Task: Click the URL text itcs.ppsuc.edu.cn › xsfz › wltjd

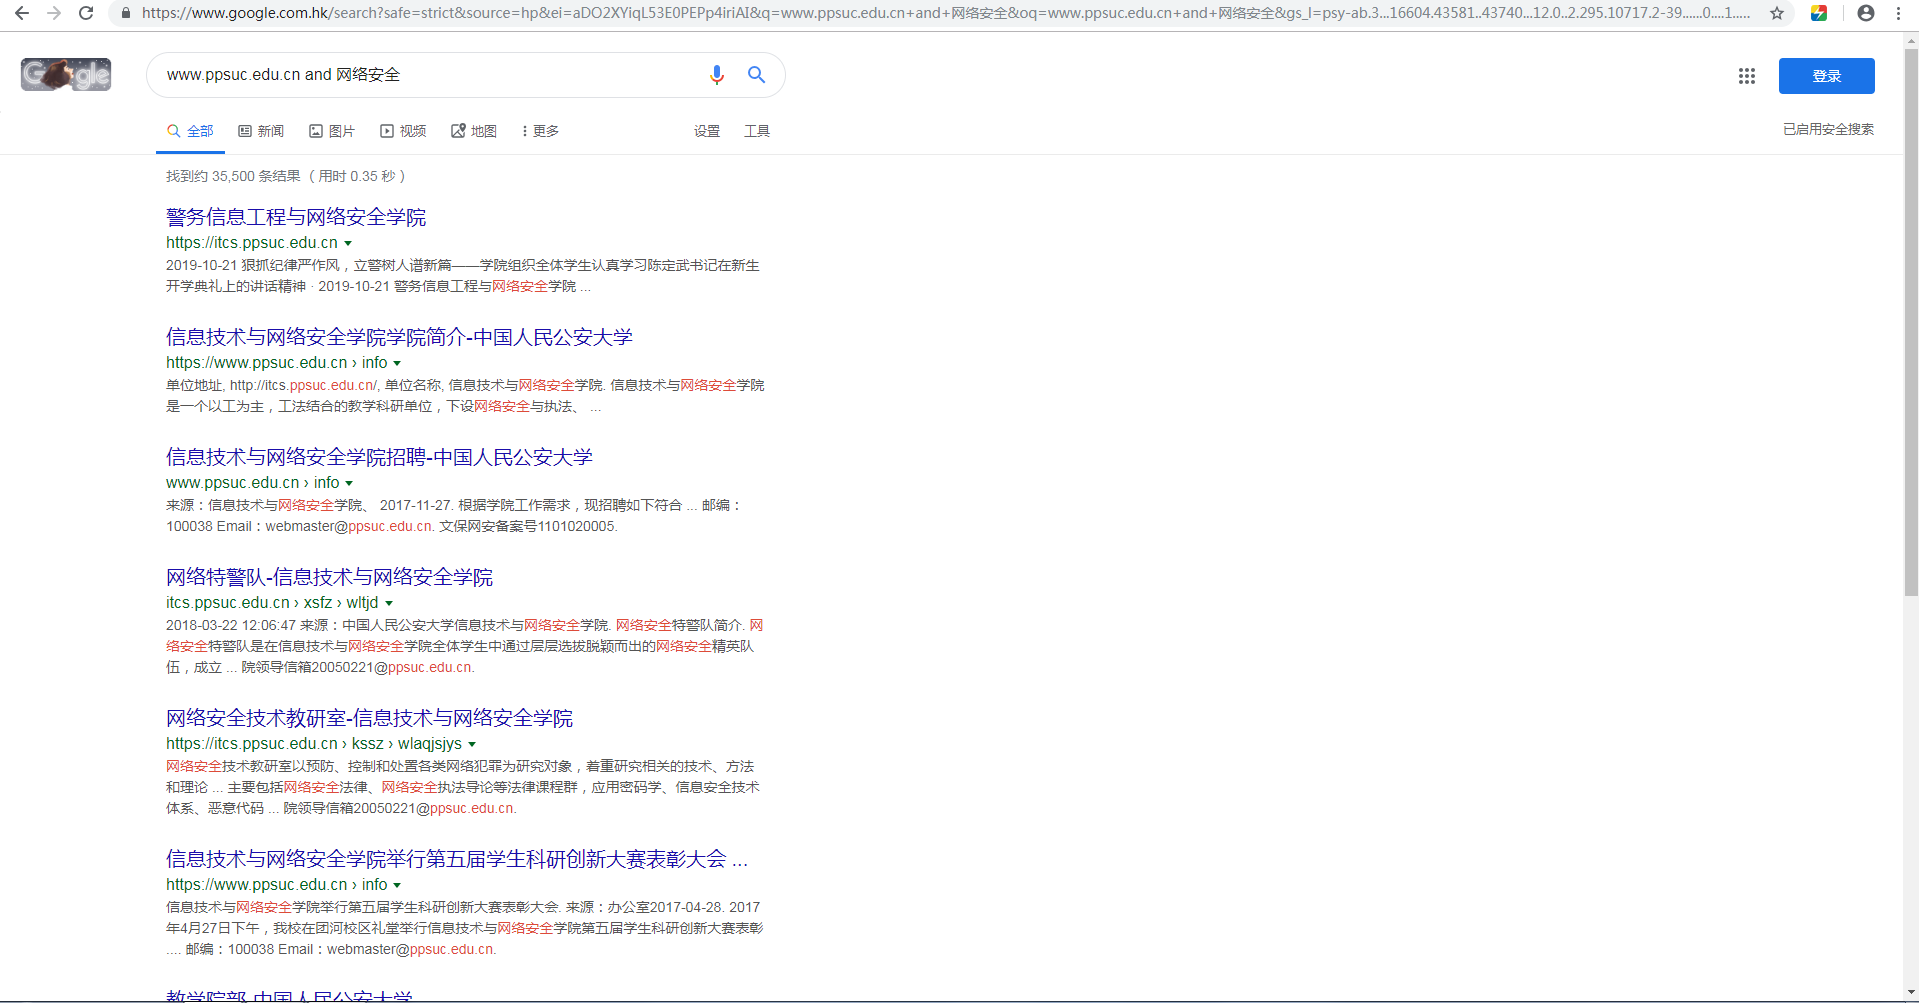Action: (272, 603)
